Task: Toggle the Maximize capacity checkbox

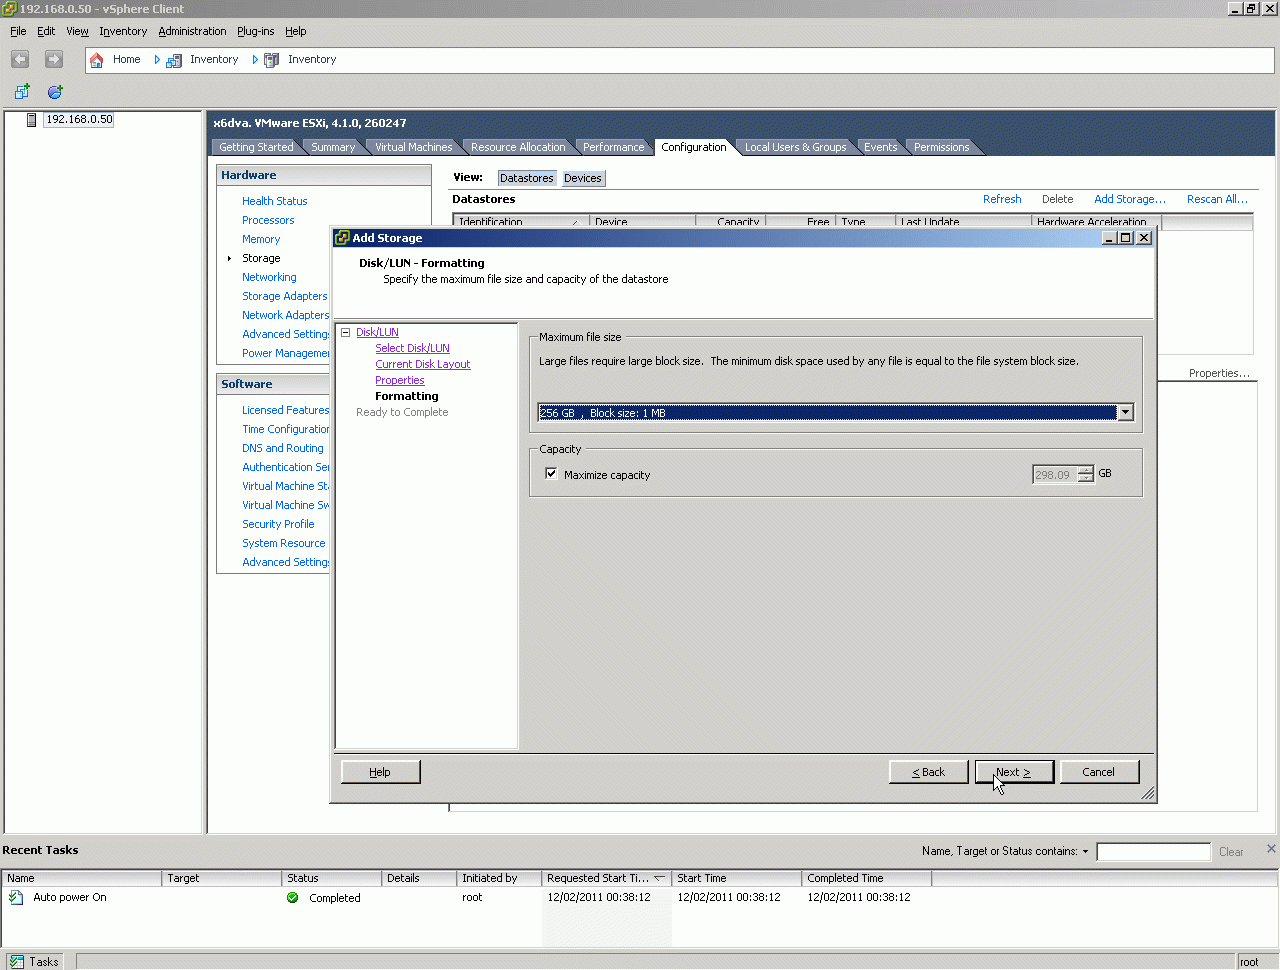Action: tap(551, 474)
